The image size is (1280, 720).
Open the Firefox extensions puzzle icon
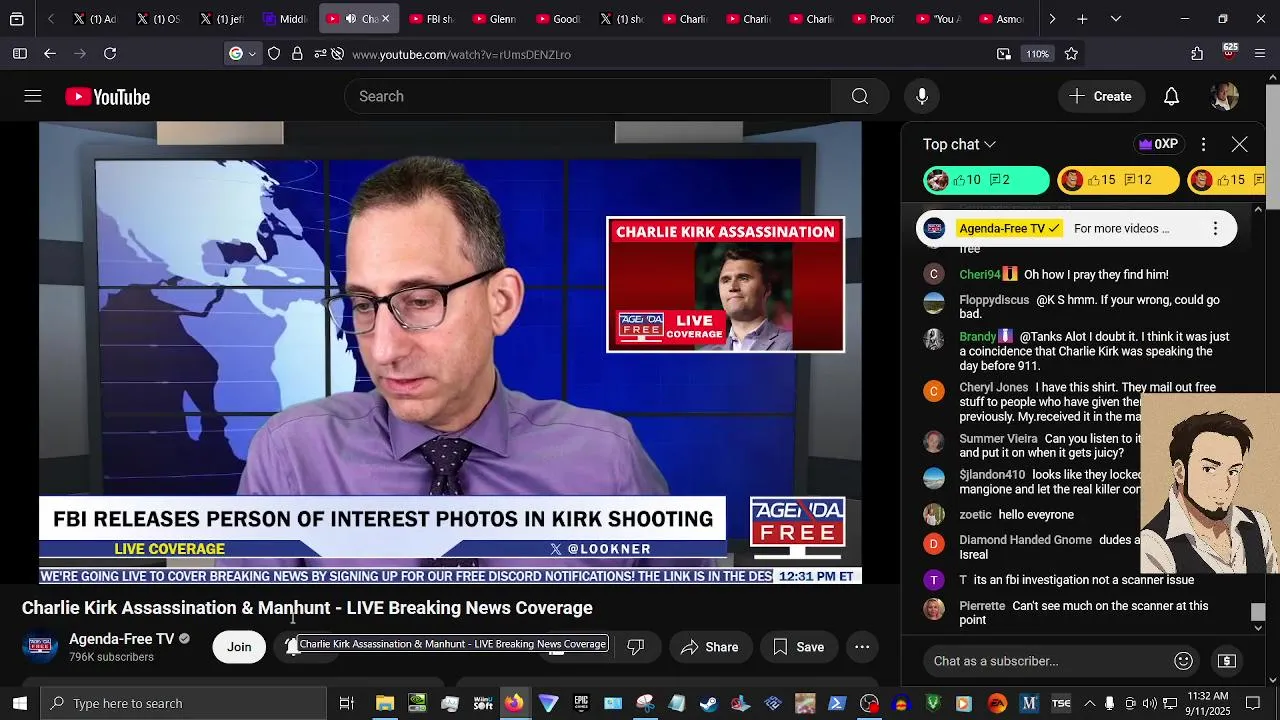click(1197, 54)
